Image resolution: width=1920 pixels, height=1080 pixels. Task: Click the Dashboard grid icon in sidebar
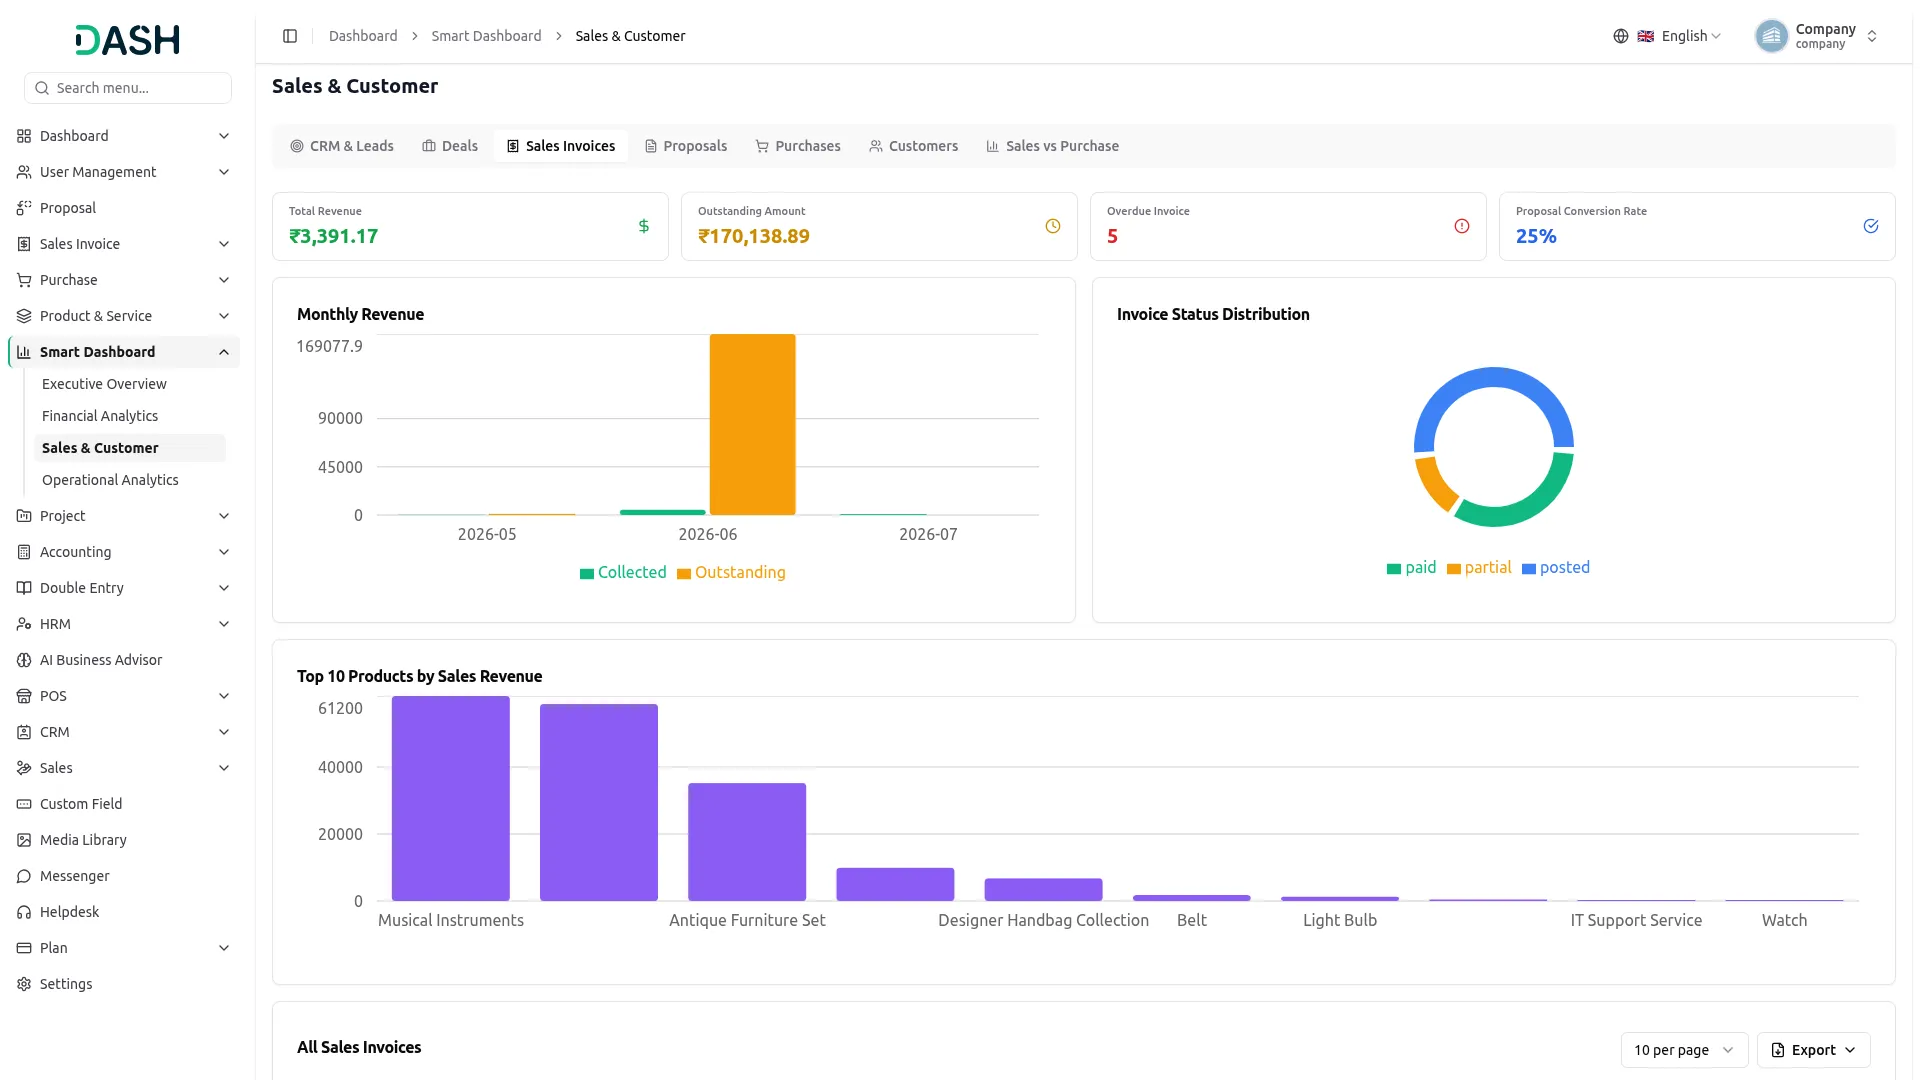pos(24,136)
